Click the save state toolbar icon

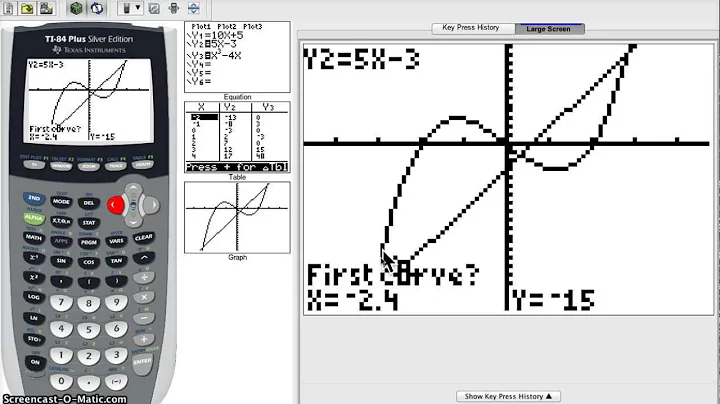pos(46,8)
